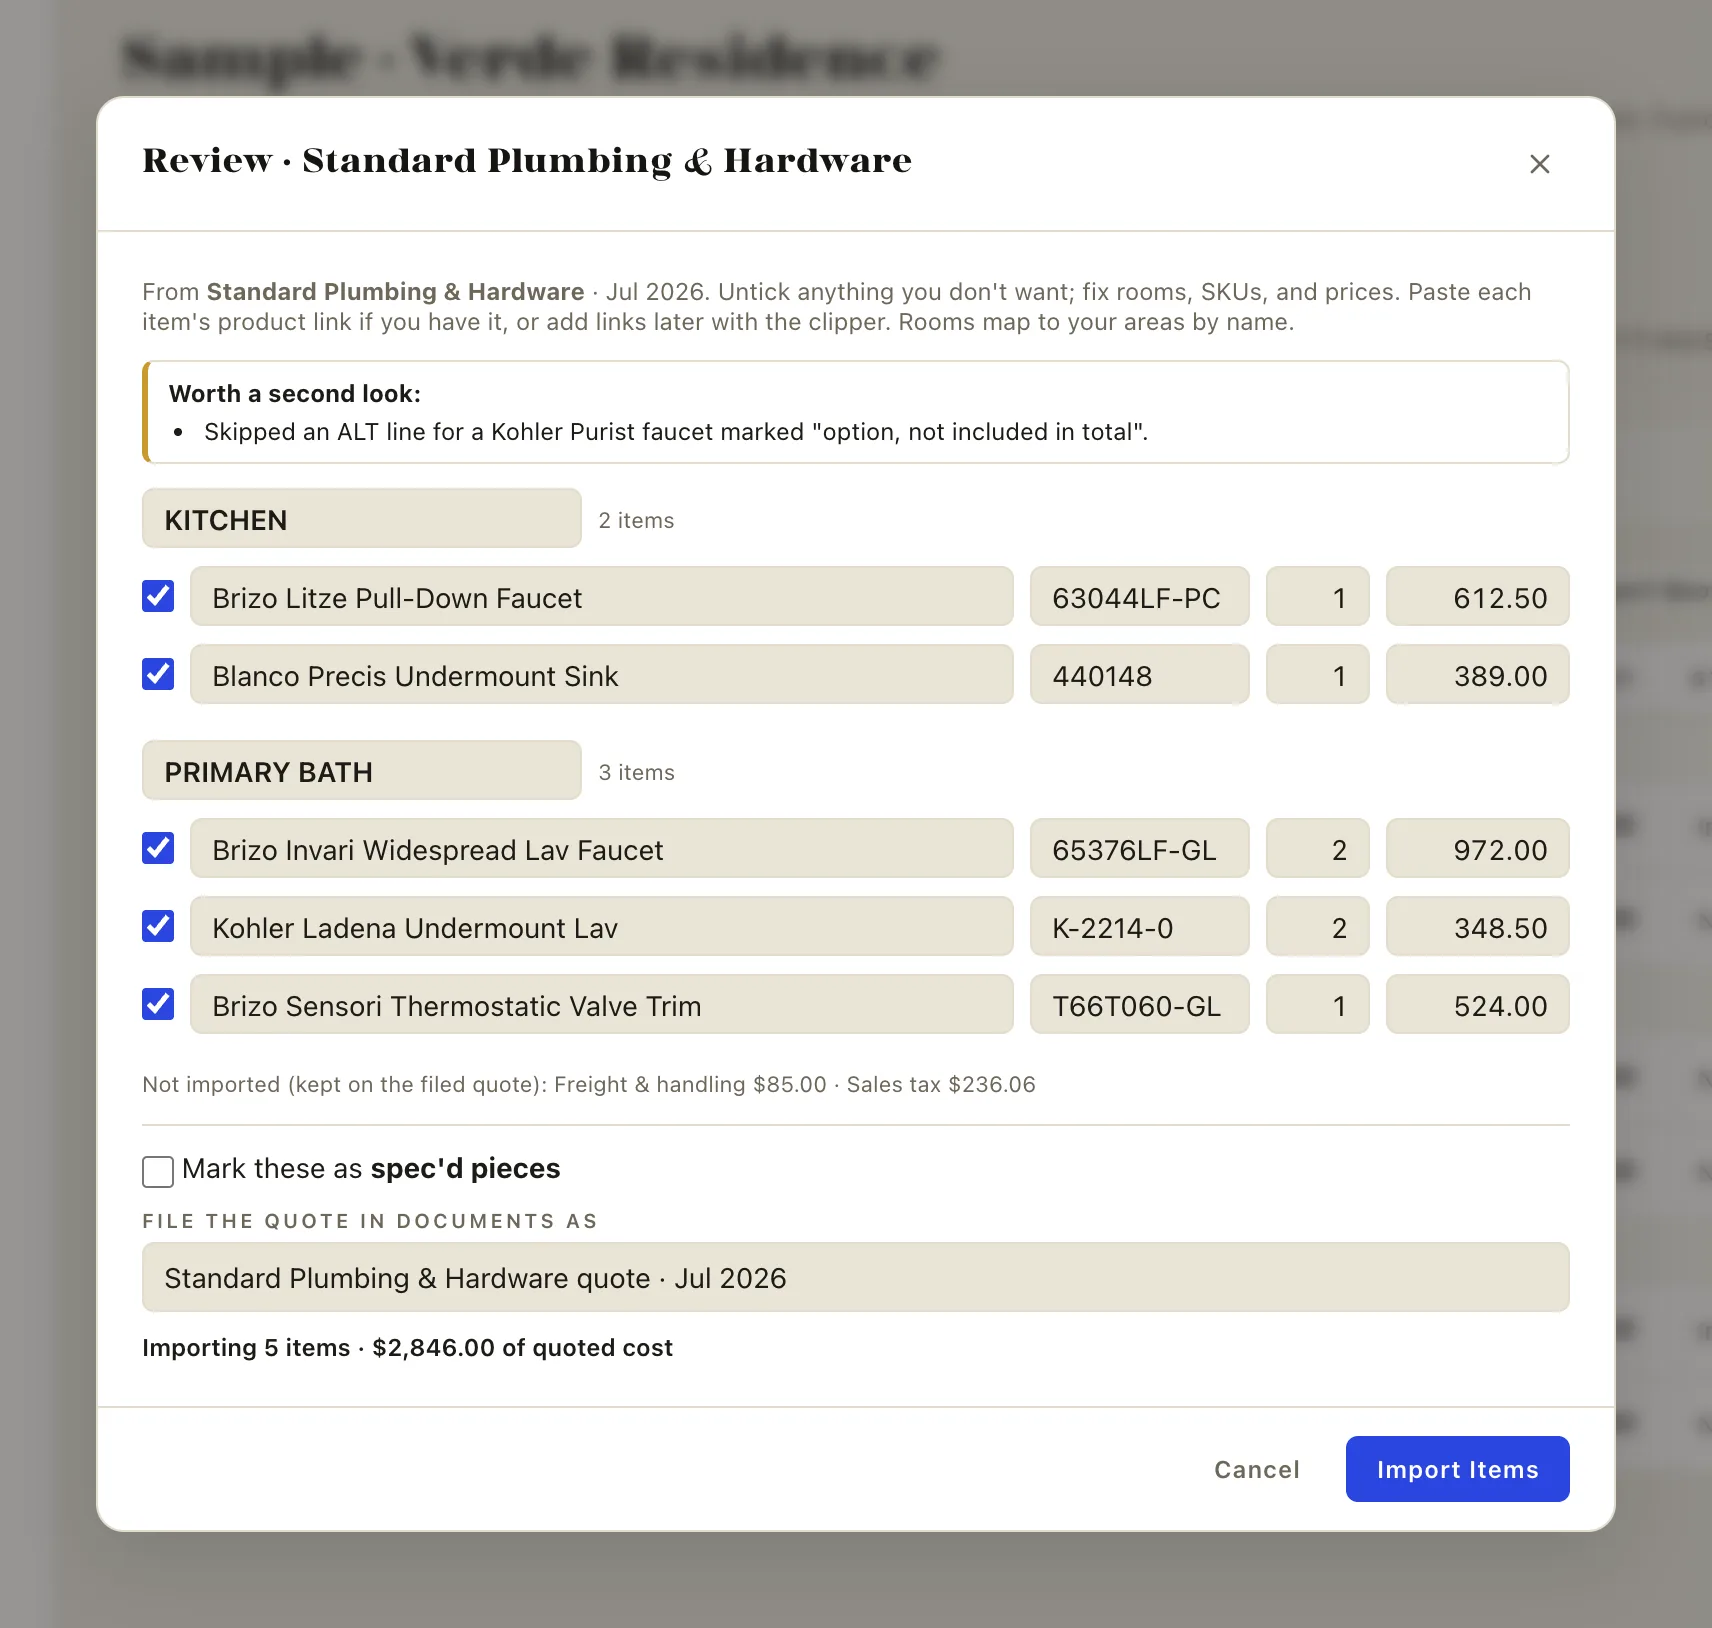Click the bold vendor name in the intro paragraph

coord(395,292)
